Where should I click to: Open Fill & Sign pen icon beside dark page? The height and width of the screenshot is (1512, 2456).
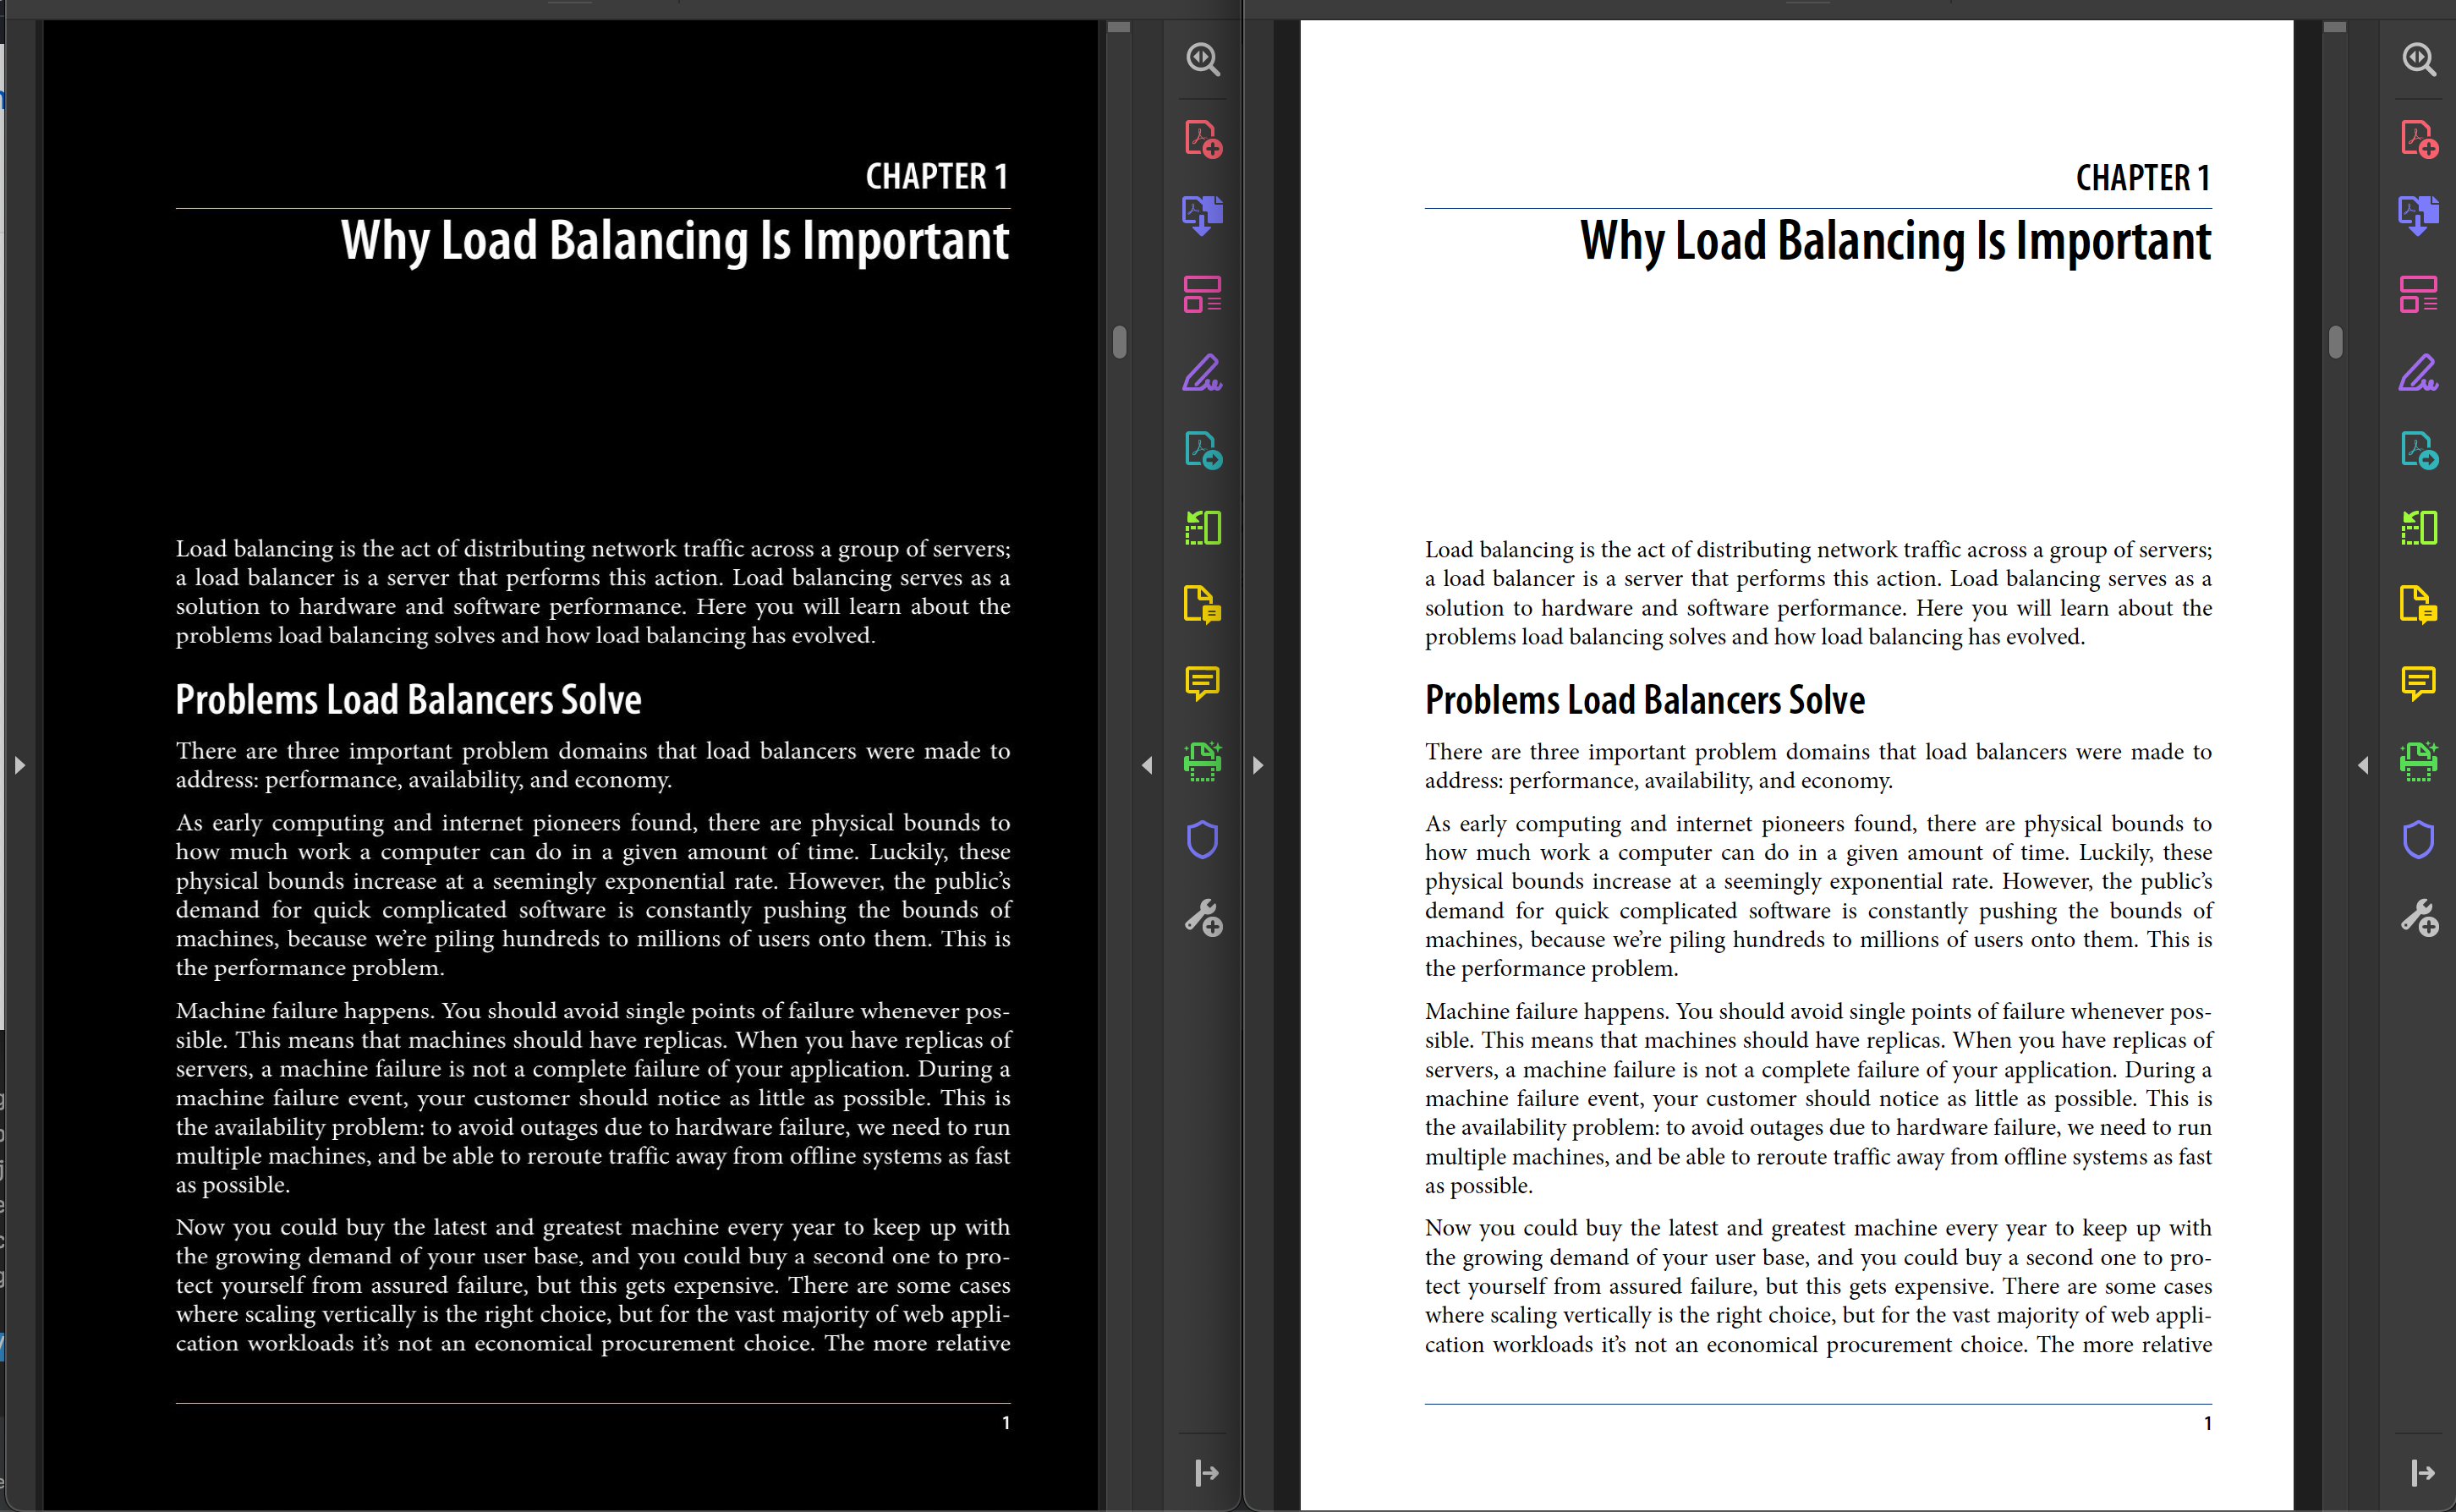pyautogui.click(x=1203, y=372)
